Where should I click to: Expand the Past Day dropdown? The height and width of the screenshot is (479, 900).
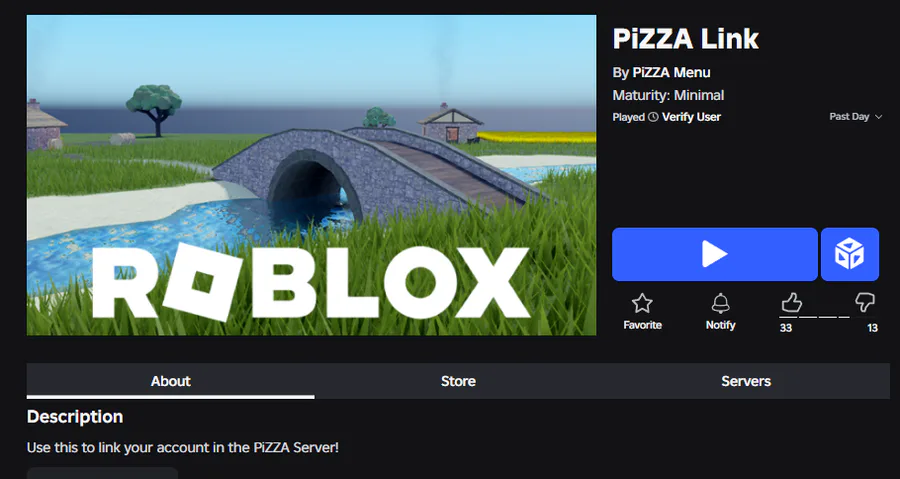pyautogui.click(x=855, y=116)
